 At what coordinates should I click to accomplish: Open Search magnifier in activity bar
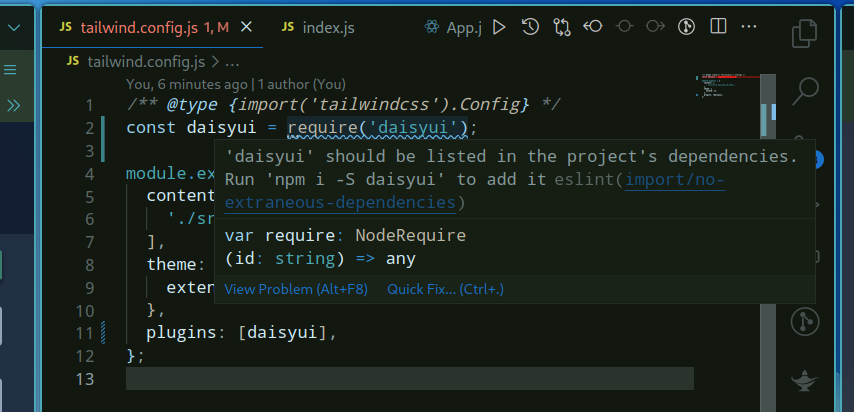(805, 91)
